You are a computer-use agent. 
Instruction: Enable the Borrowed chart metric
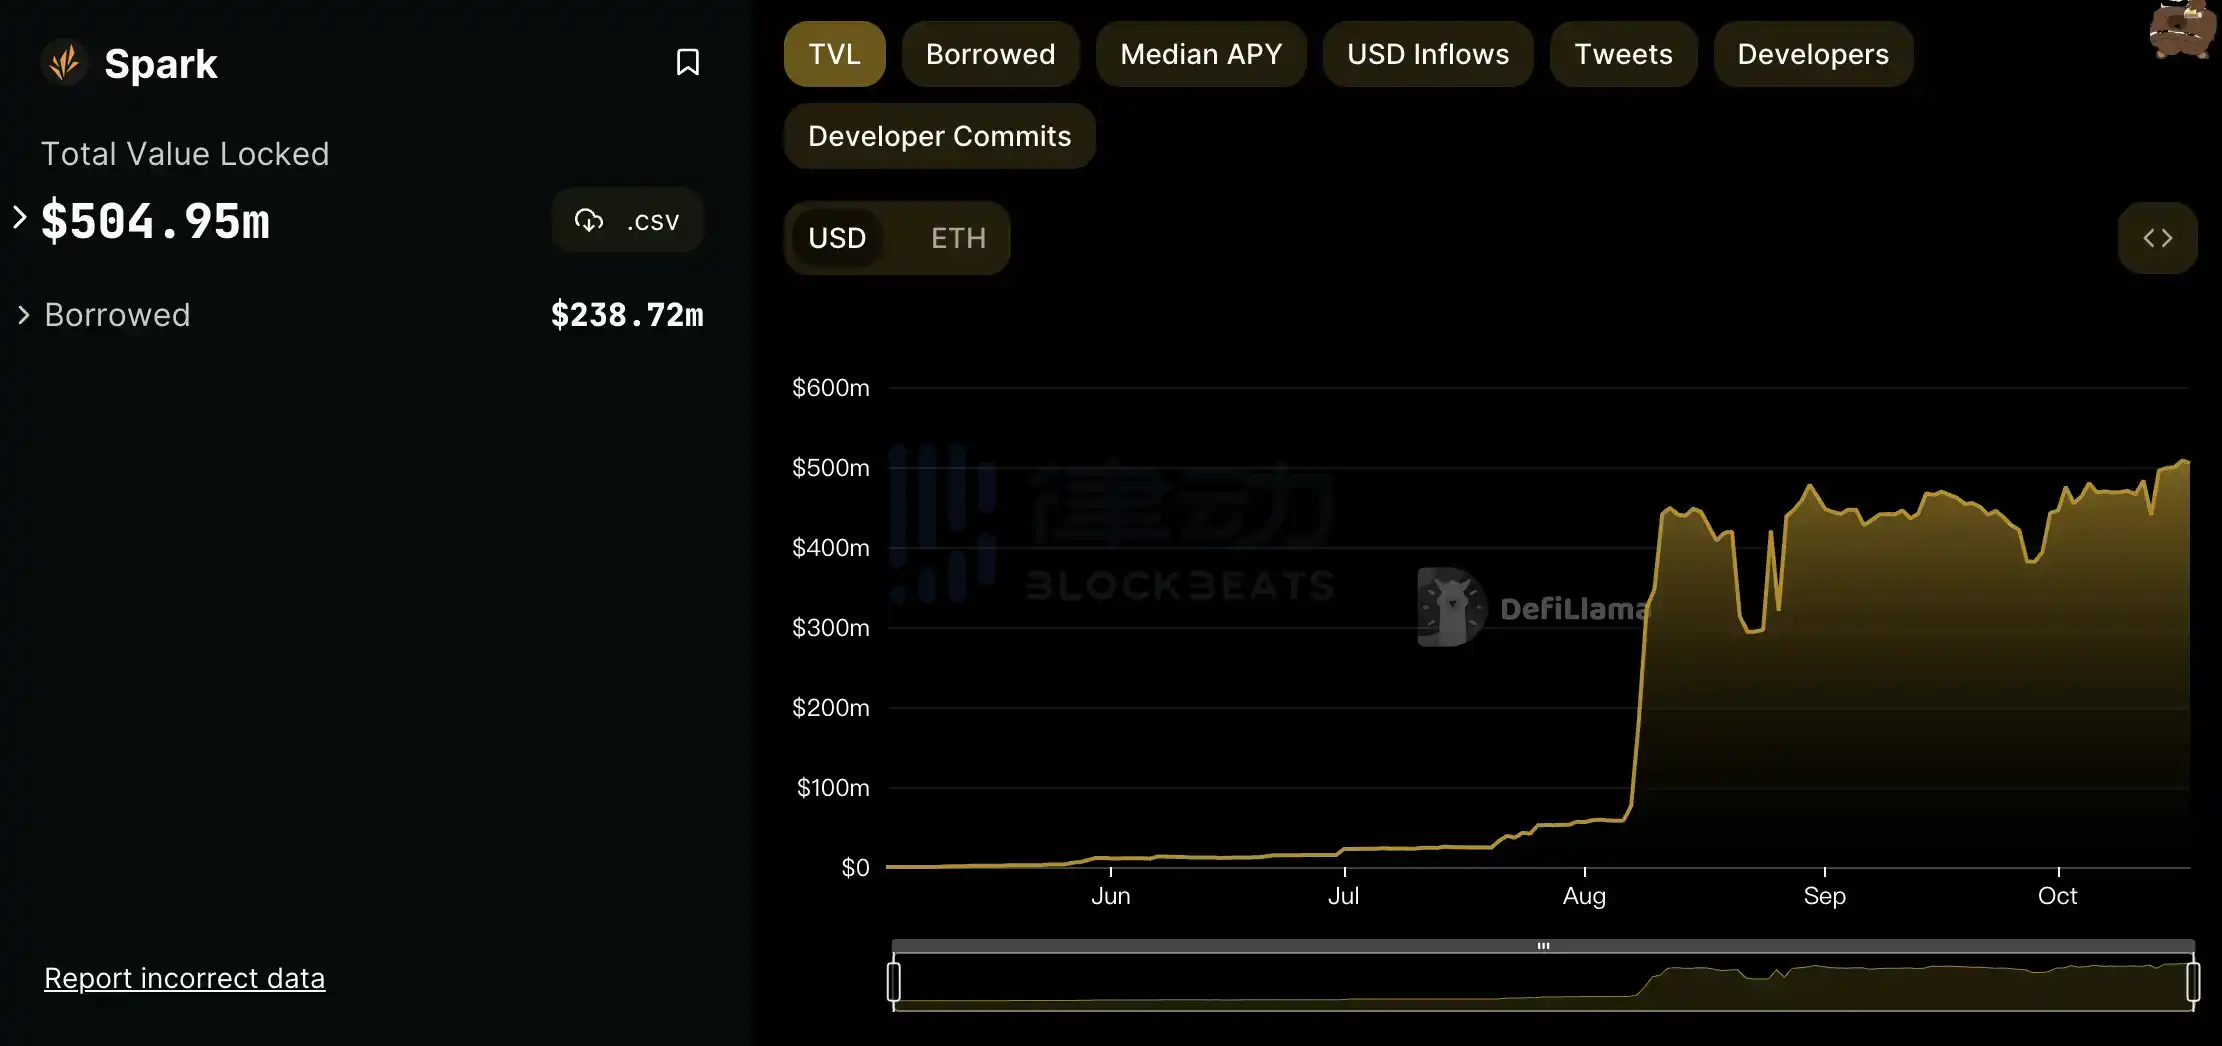tap(990, 54)
